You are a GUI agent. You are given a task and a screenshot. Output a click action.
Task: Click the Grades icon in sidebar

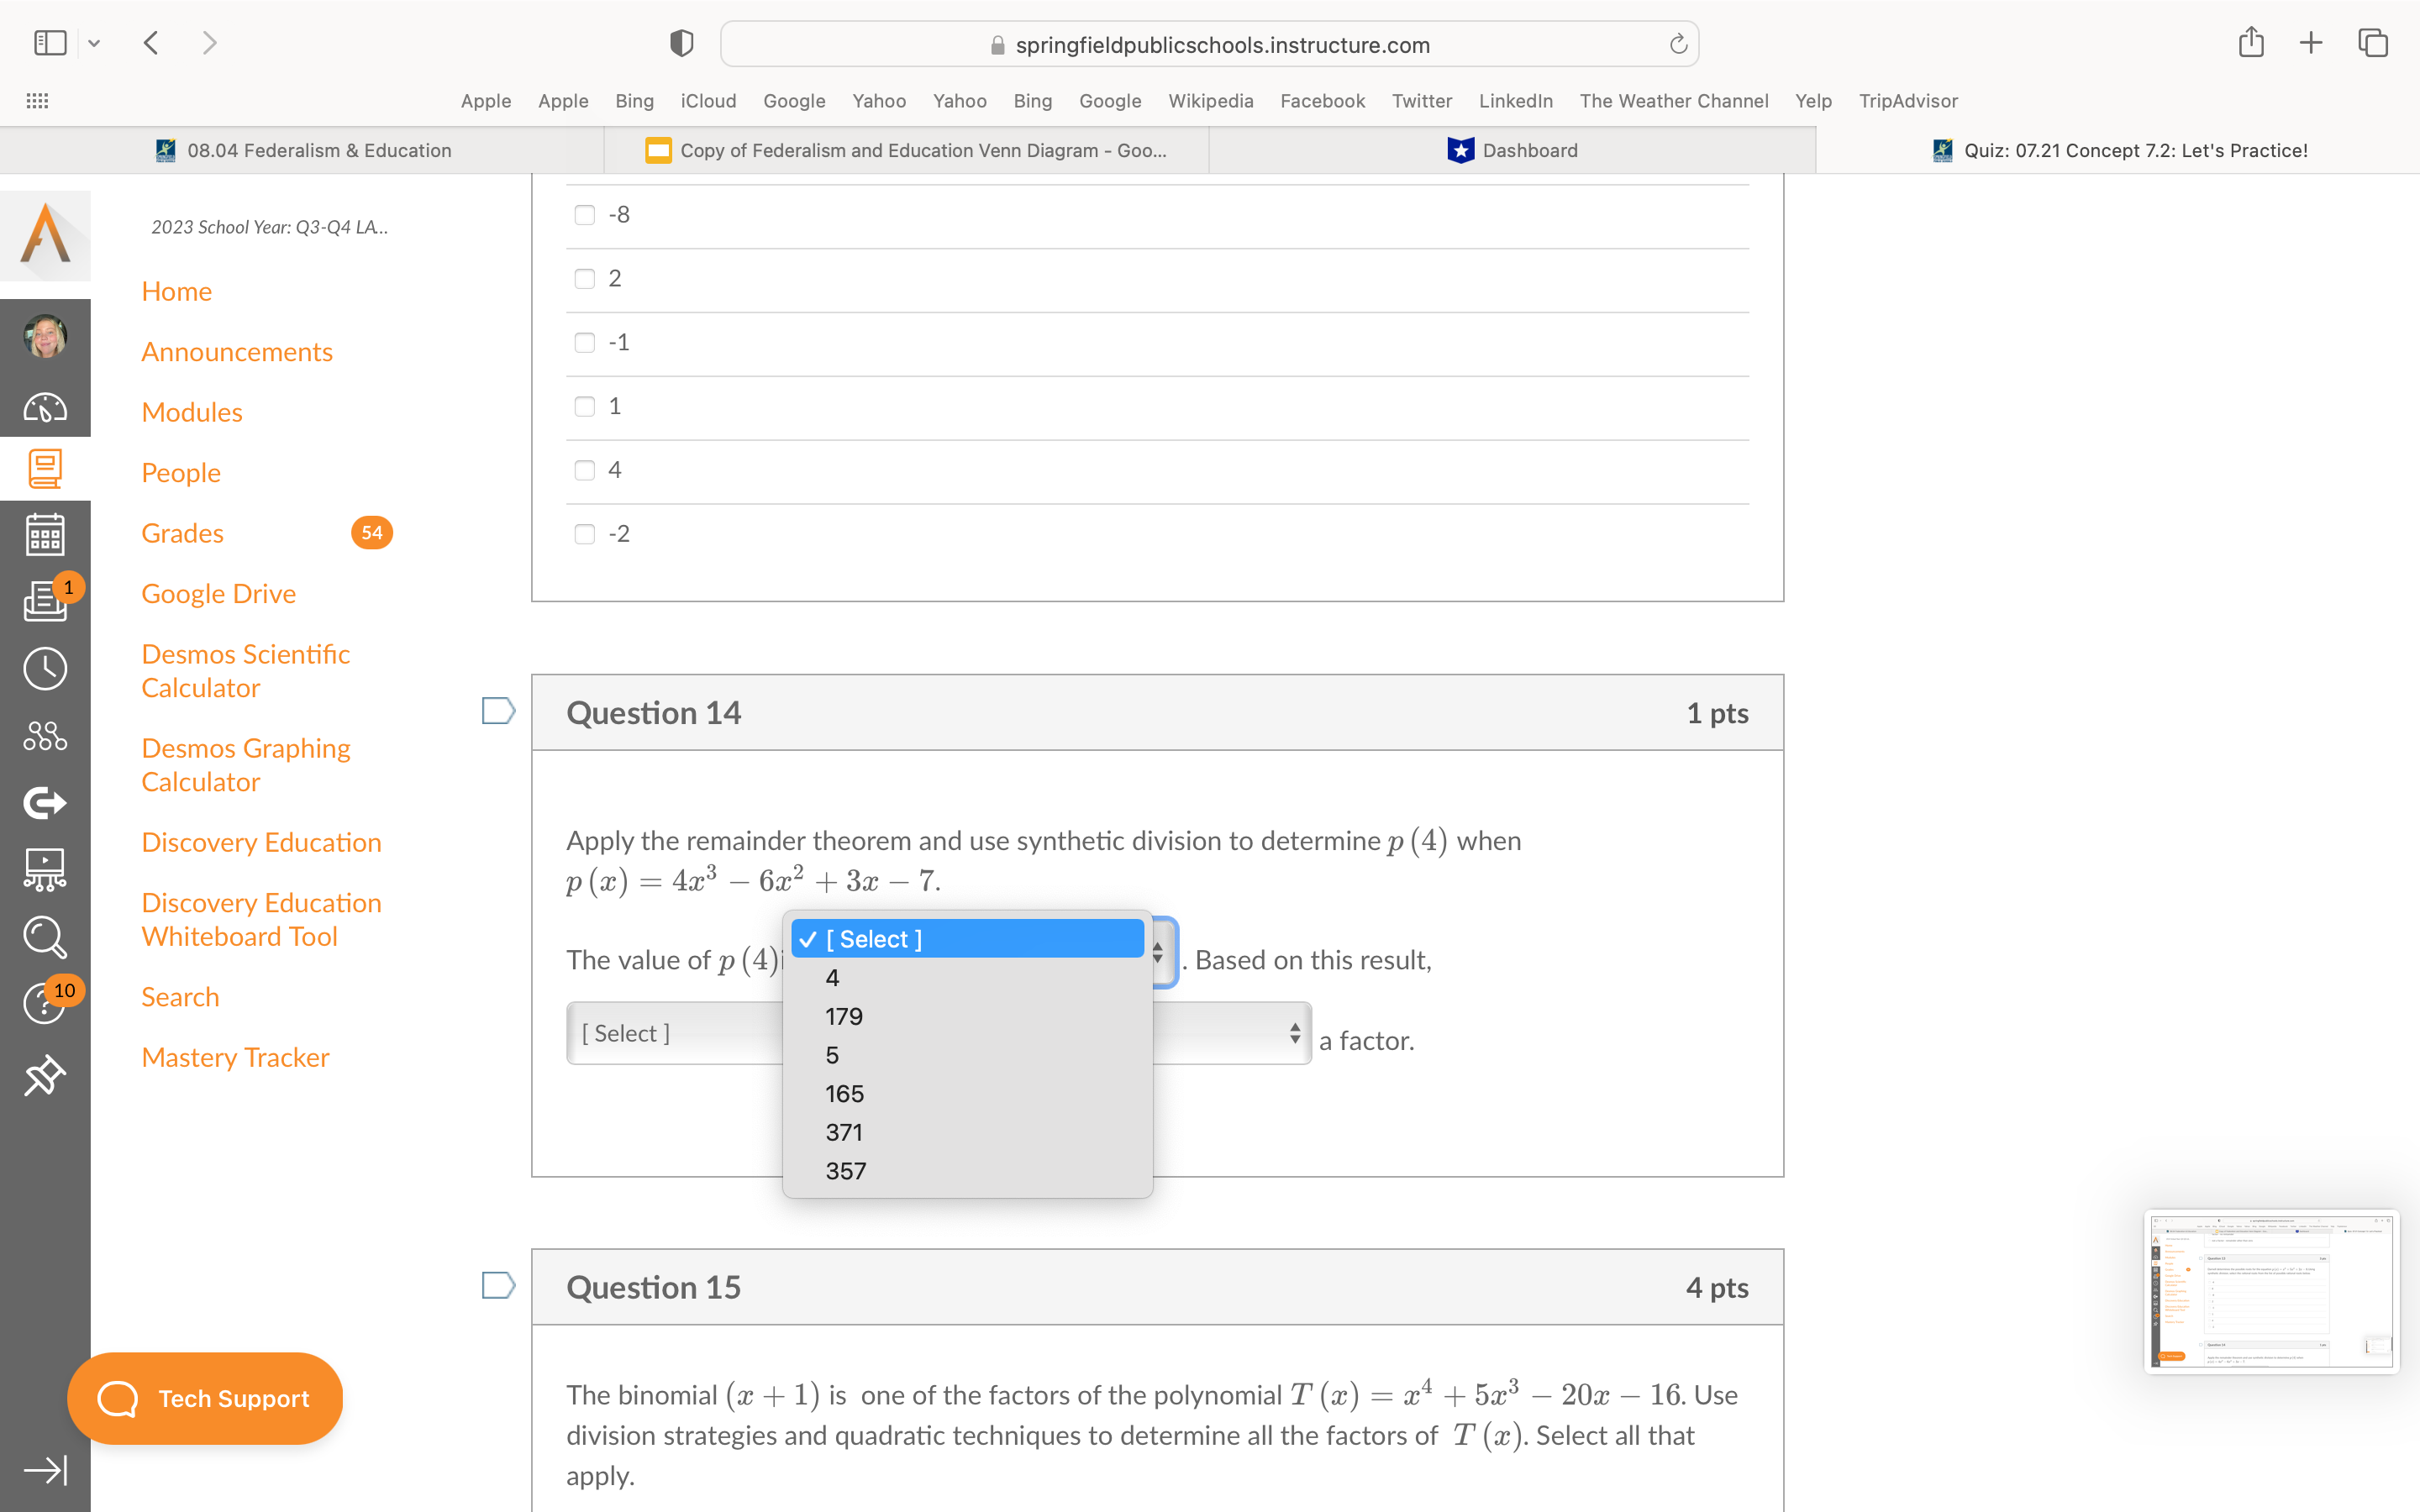pyautogui.click(x=45, y=535)
